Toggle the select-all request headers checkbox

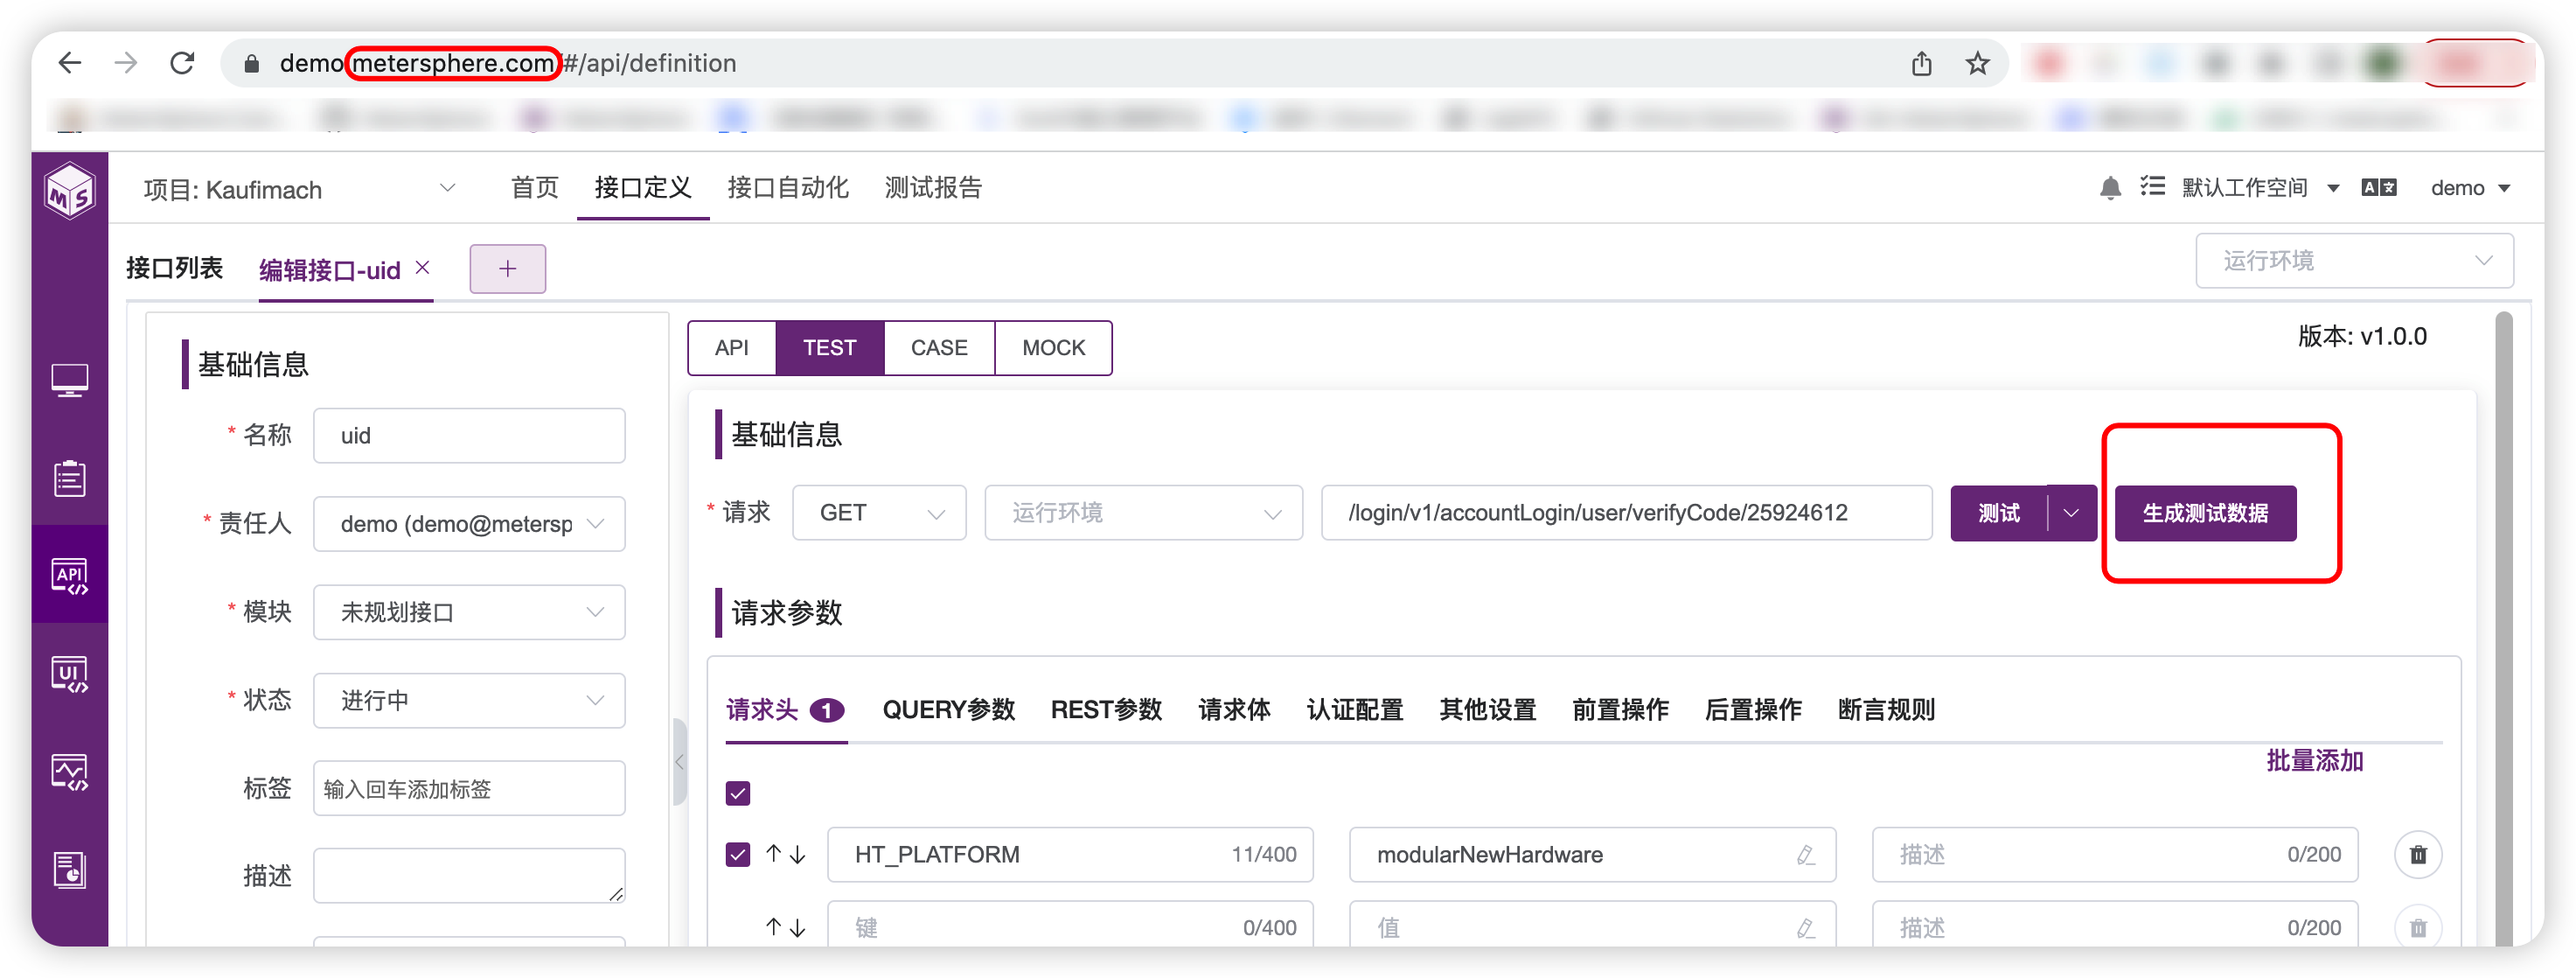coord(738,793)
